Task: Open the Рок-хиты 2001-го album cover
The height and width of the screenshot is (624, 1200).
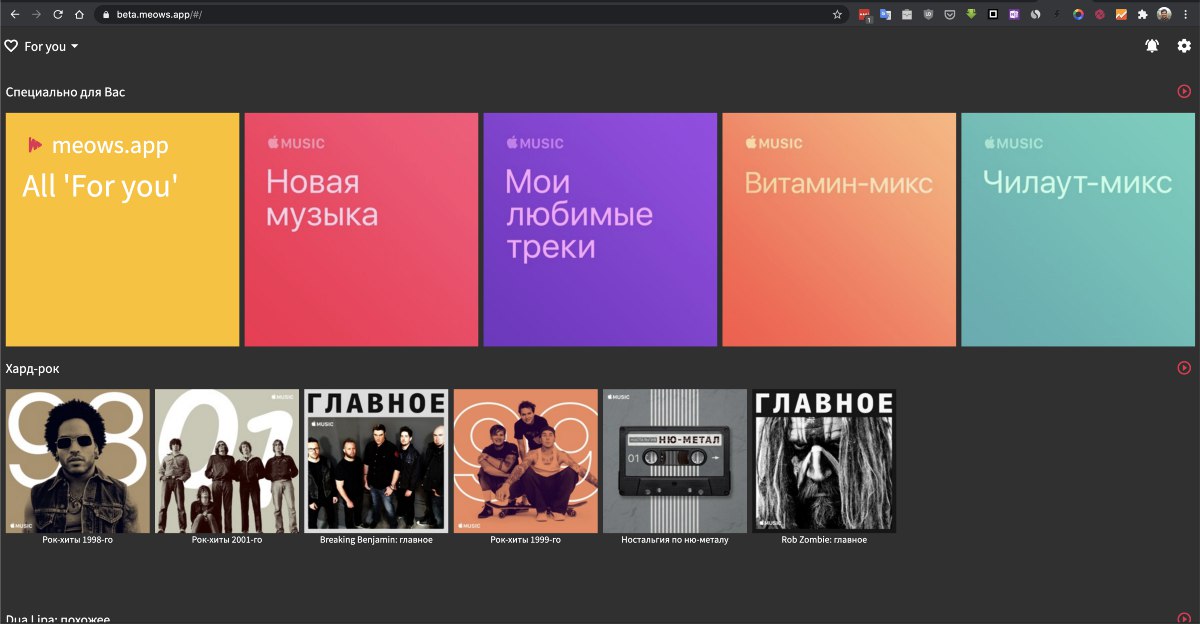Action: [227, 461]
